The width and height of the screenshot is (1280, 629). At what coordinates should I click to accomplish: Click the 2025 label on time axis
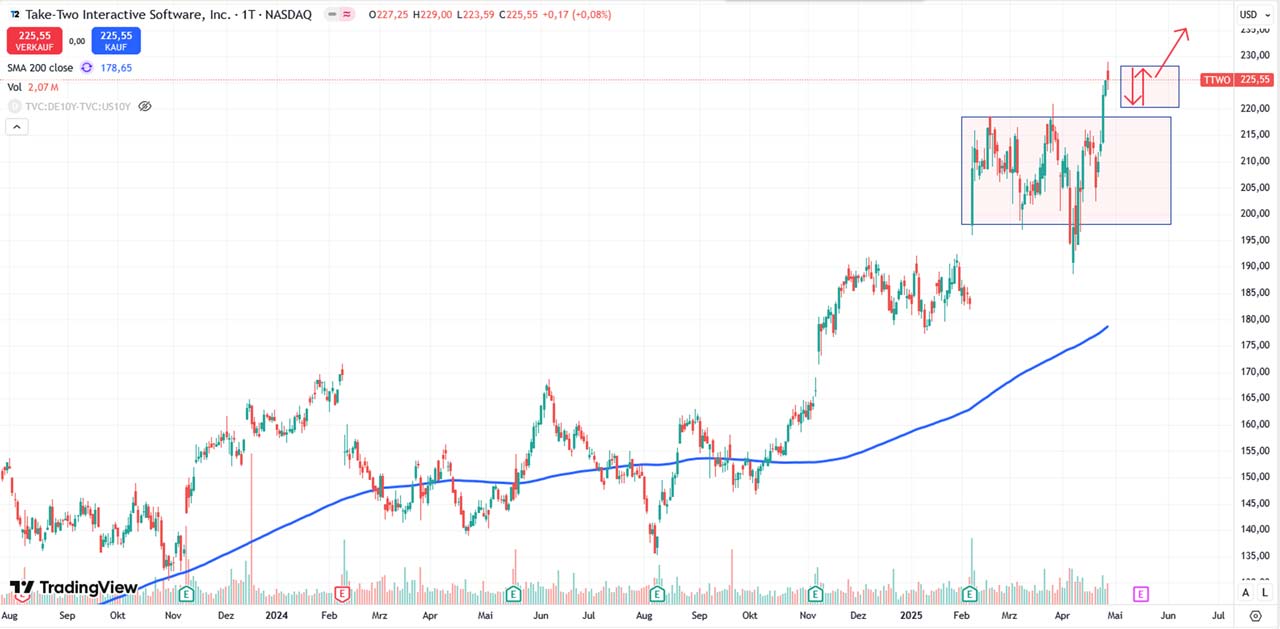[913, 616]
